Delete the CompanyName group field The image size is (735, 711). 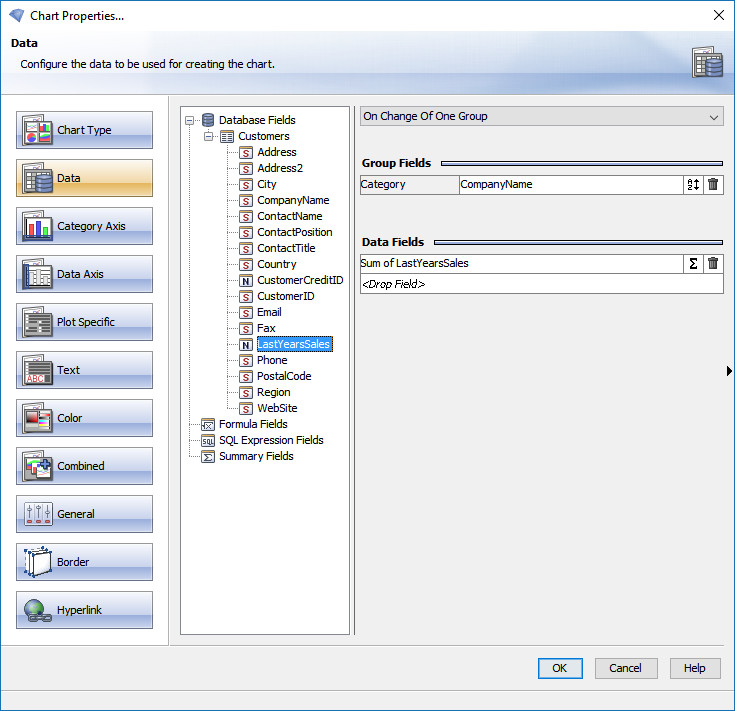click(x=713, y=185)
